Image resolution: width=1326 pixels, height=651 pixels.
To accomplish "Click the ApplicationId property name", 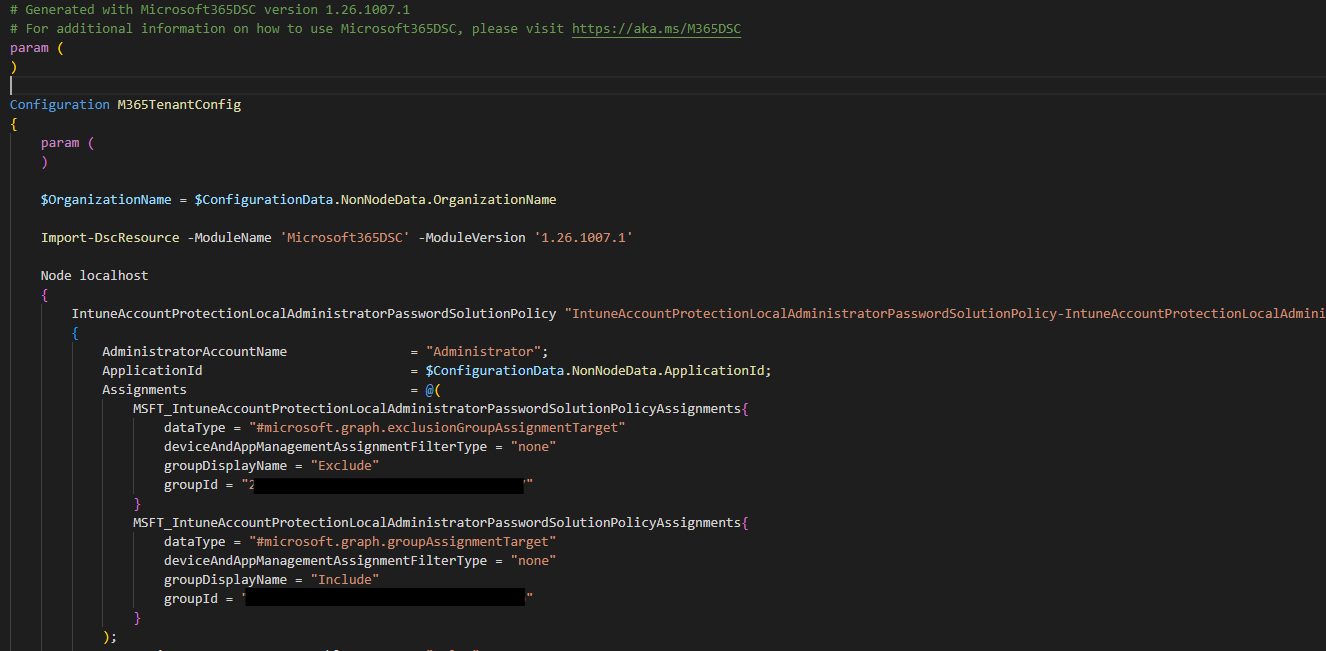I will pos(152,370).
